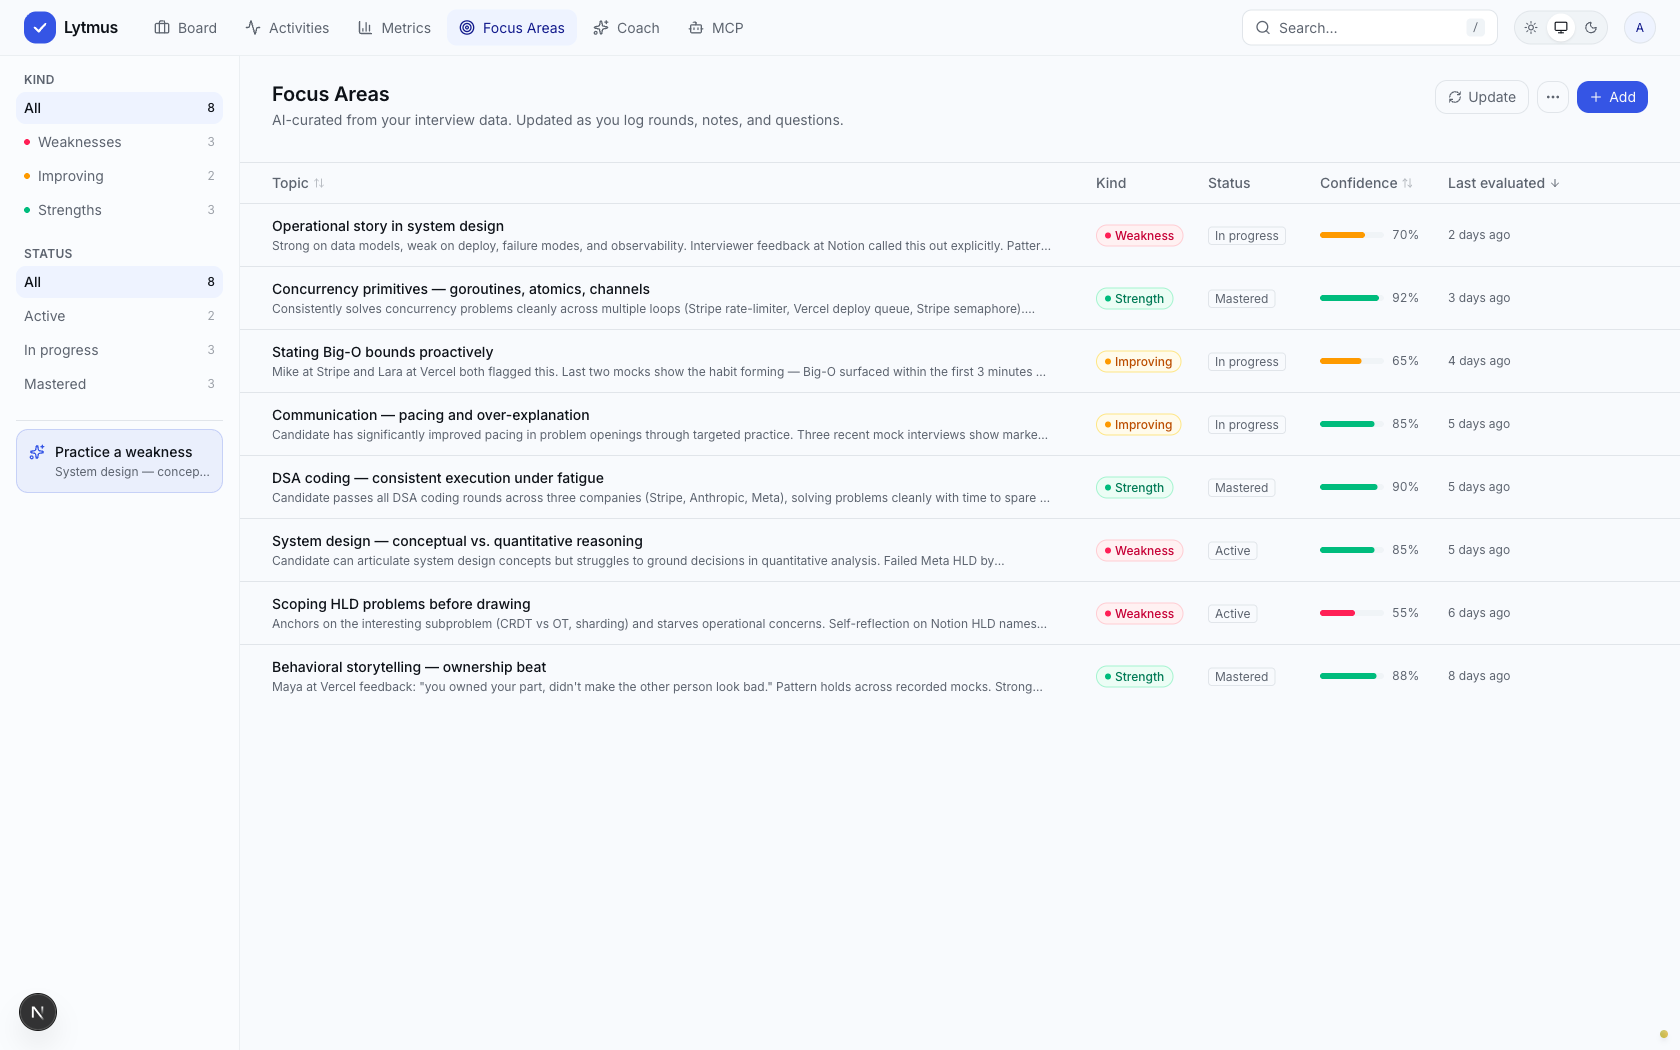Open the more options ellipsis button
This screenshot has height=1050, width=1680.
(x=1553, y=97)
